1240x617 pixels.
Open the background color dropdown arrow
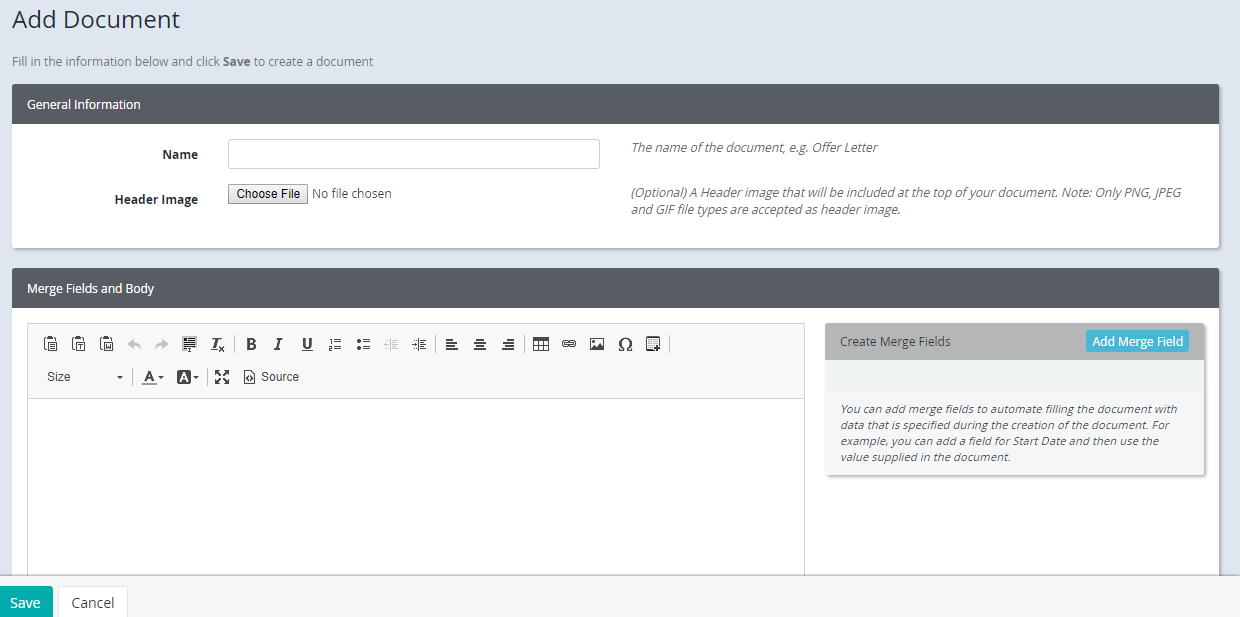[193, 377]
